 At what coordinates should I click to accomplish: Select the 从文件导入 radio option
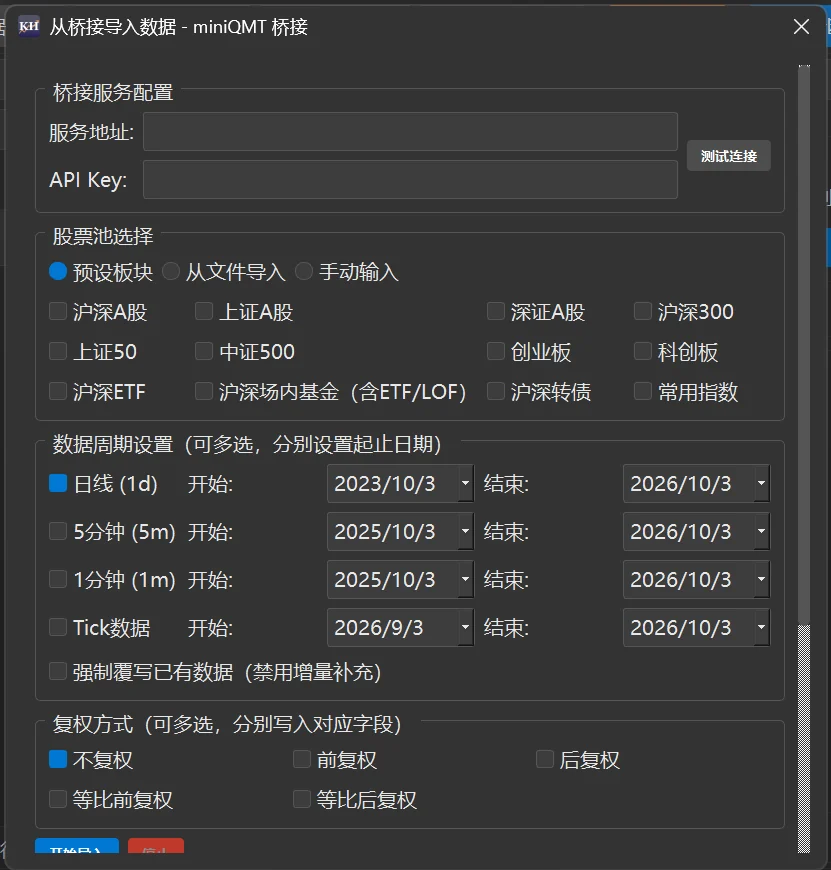click(171, 271)
